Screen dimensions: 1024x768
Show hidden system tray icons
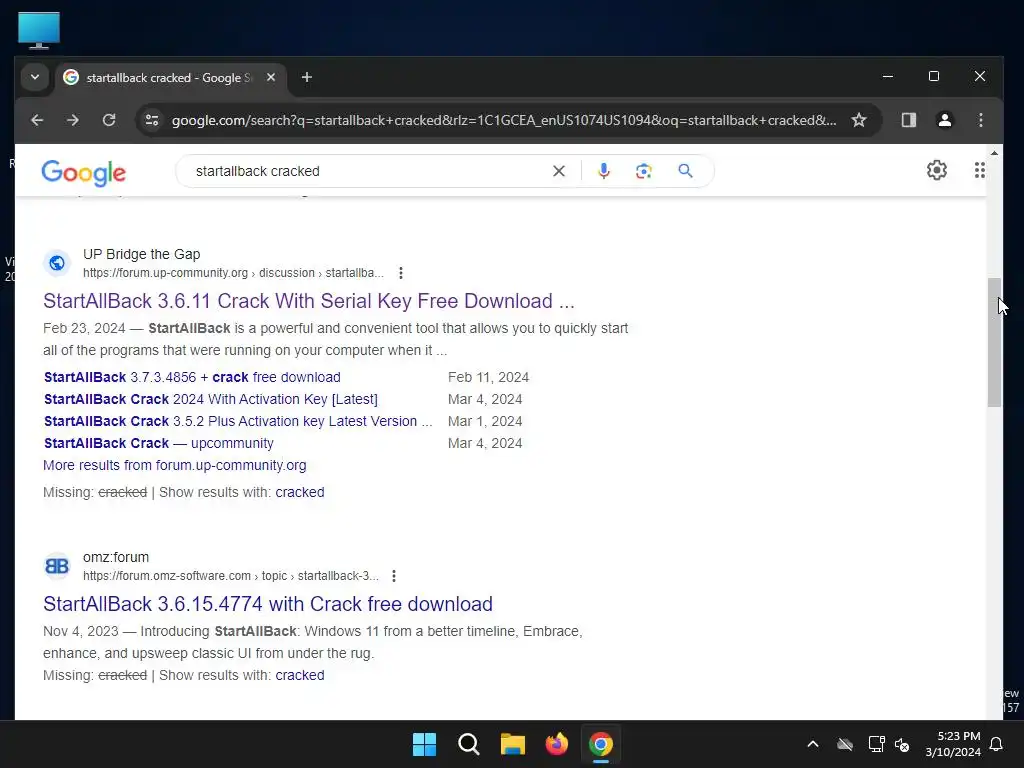click(813, 744)
